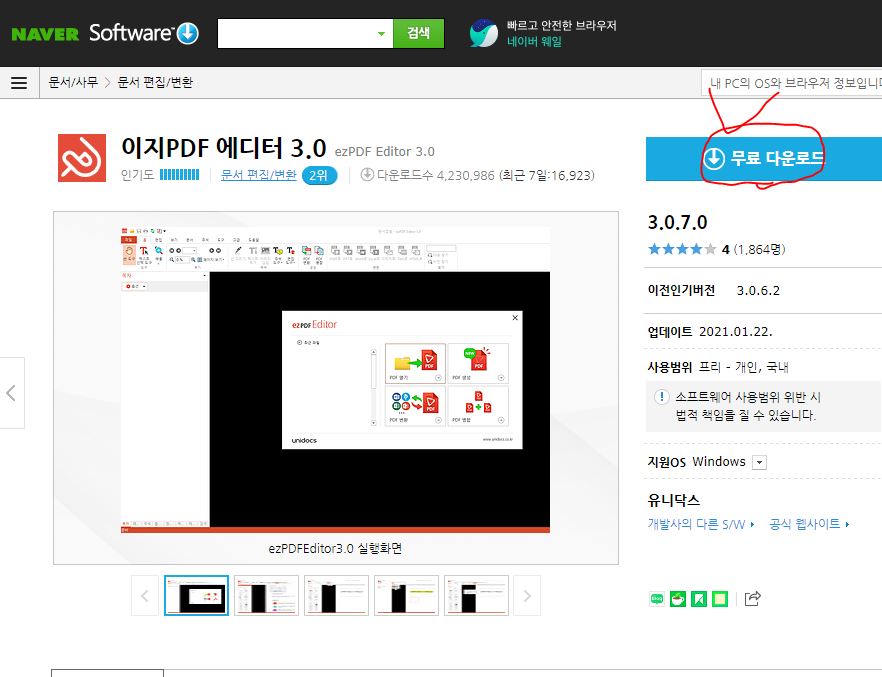Click the thumbnail strip next arrow
Viewport: 882px width, 677px height.
(x=527, y=595)
